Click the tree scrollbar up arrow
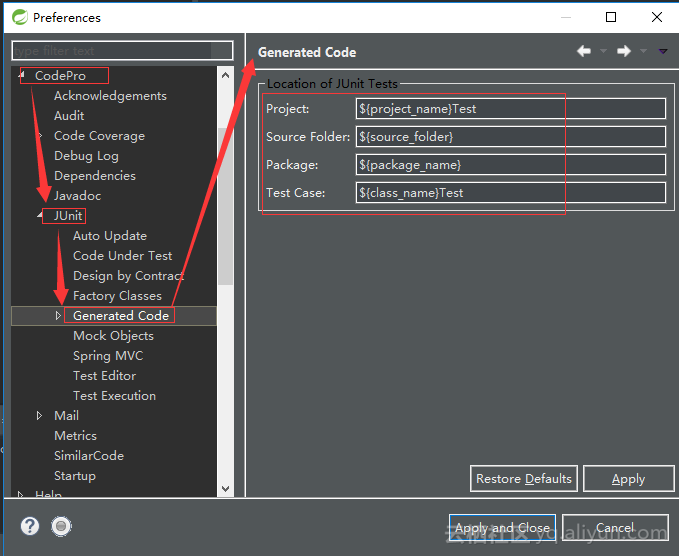The height and width of the screenshot is (556, 679). pyautogui.click(x=225, y=75)
